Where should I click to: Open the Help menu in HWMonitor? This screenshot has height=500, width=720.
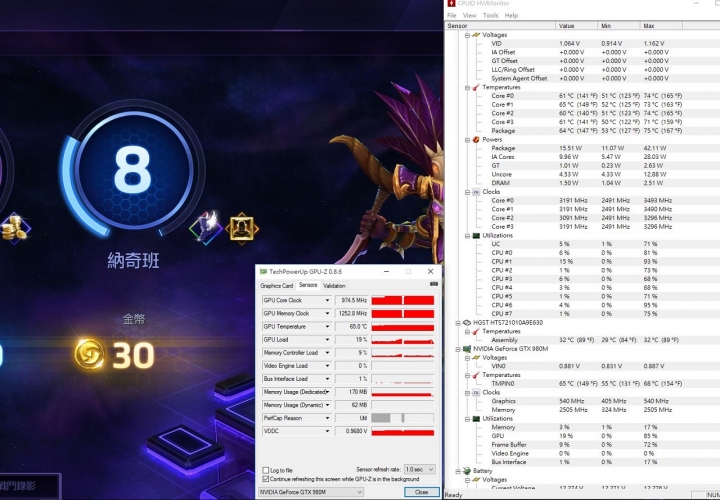pyautogui.click(x=511, y=15)
